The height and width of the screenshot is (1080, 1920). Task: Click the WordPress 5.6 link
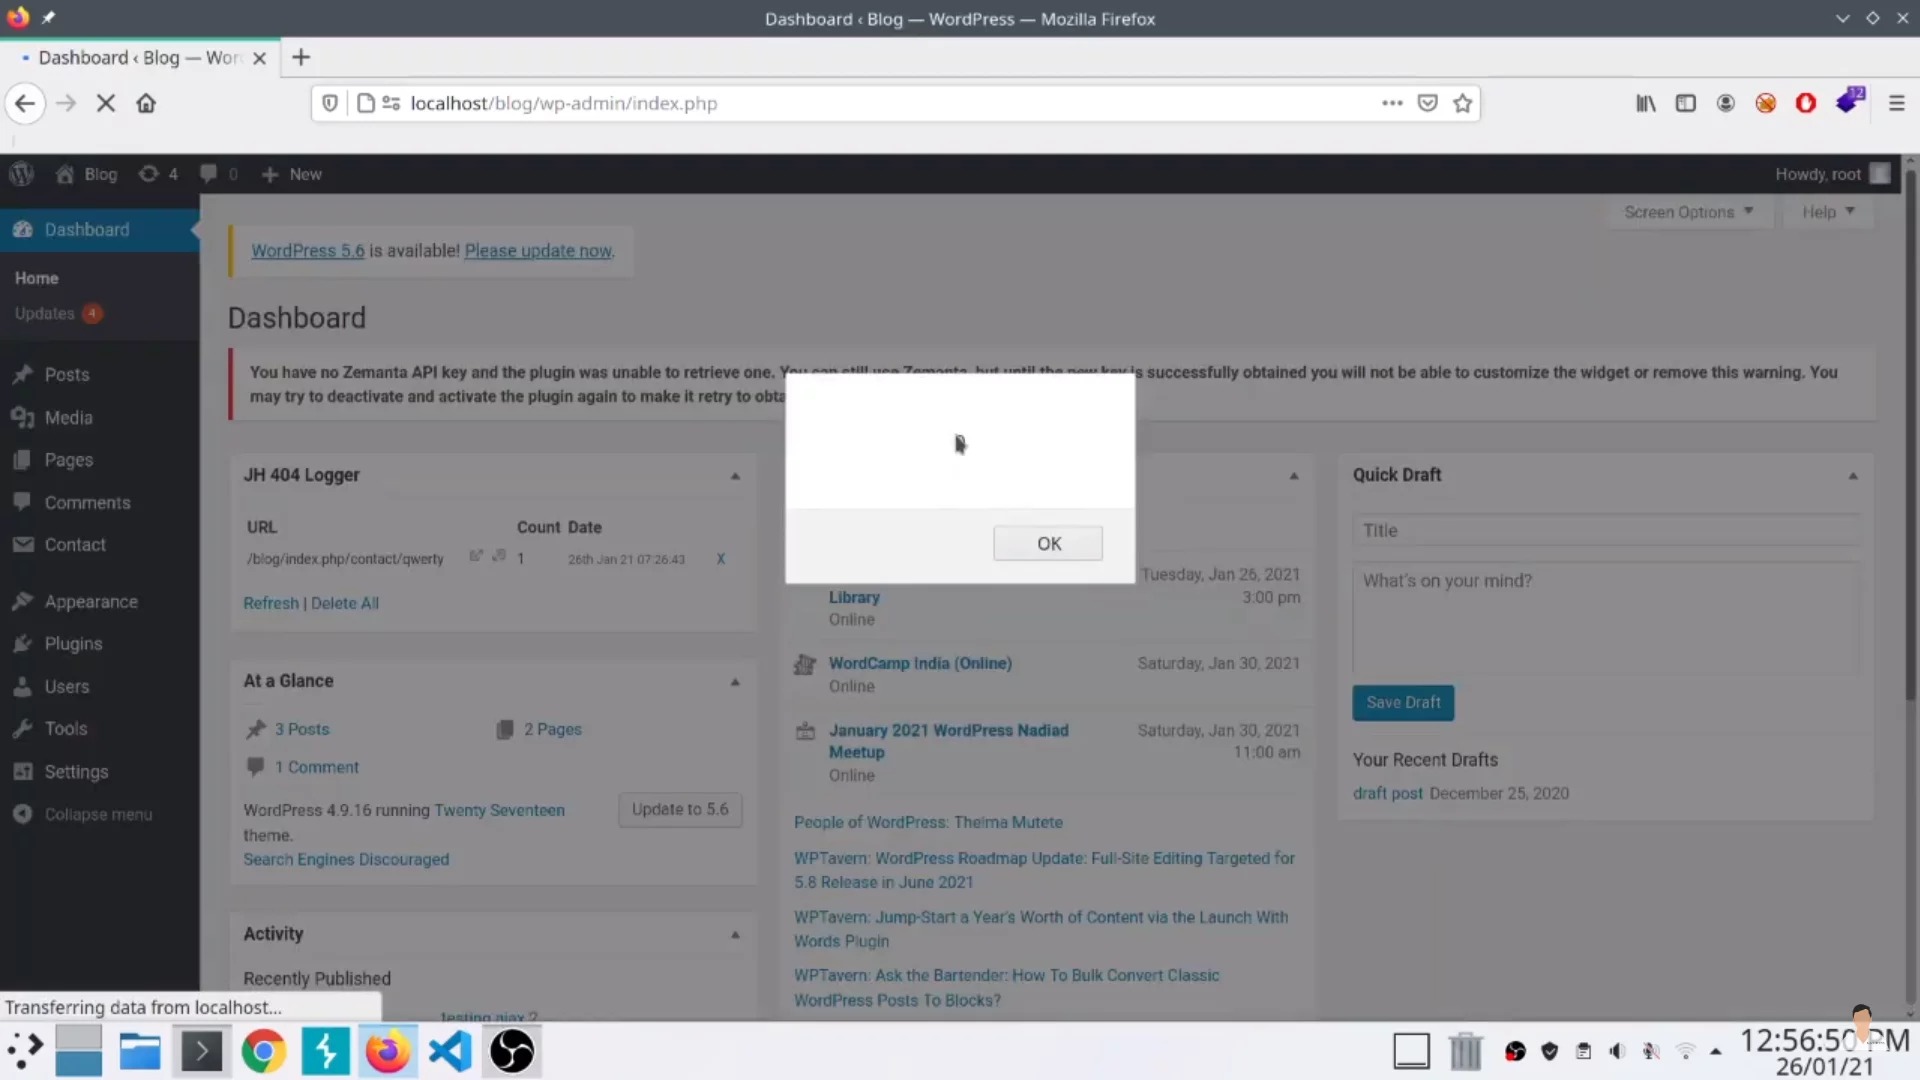(x=308, y=250)
